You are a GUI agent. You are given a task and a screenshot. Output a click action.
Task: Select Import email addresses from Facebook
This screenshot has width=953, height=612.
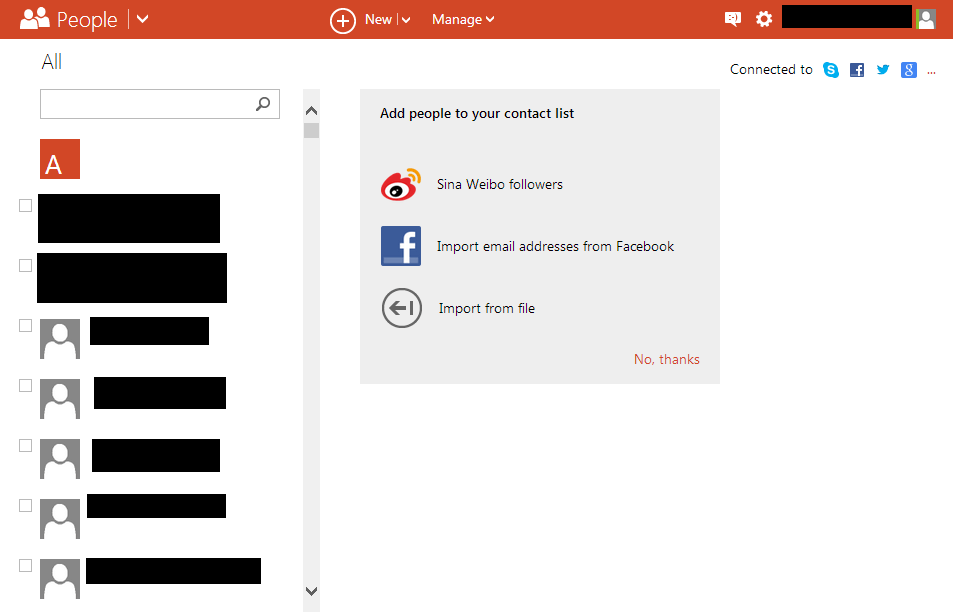[x=556, y=247]
